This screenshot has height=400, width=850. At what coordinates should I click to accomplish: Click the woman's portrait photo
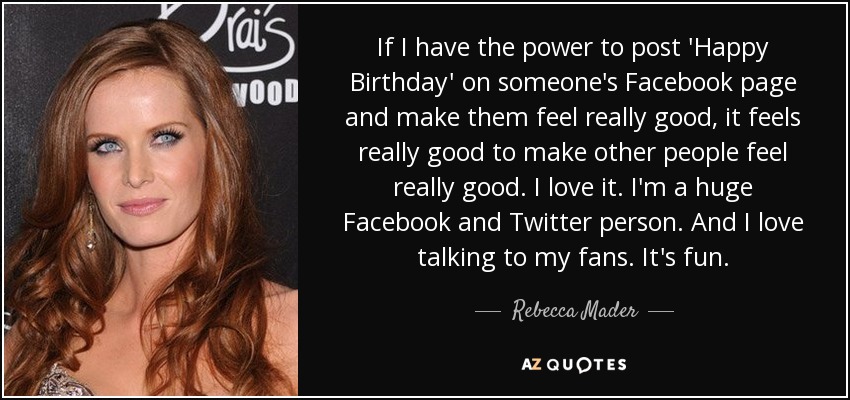[x=151, y=200]
